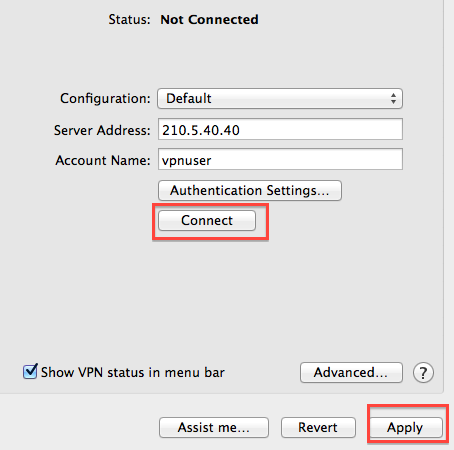Click the Server Address field
The width and height of the screenshot is (454, 450).
coord(280,129)
